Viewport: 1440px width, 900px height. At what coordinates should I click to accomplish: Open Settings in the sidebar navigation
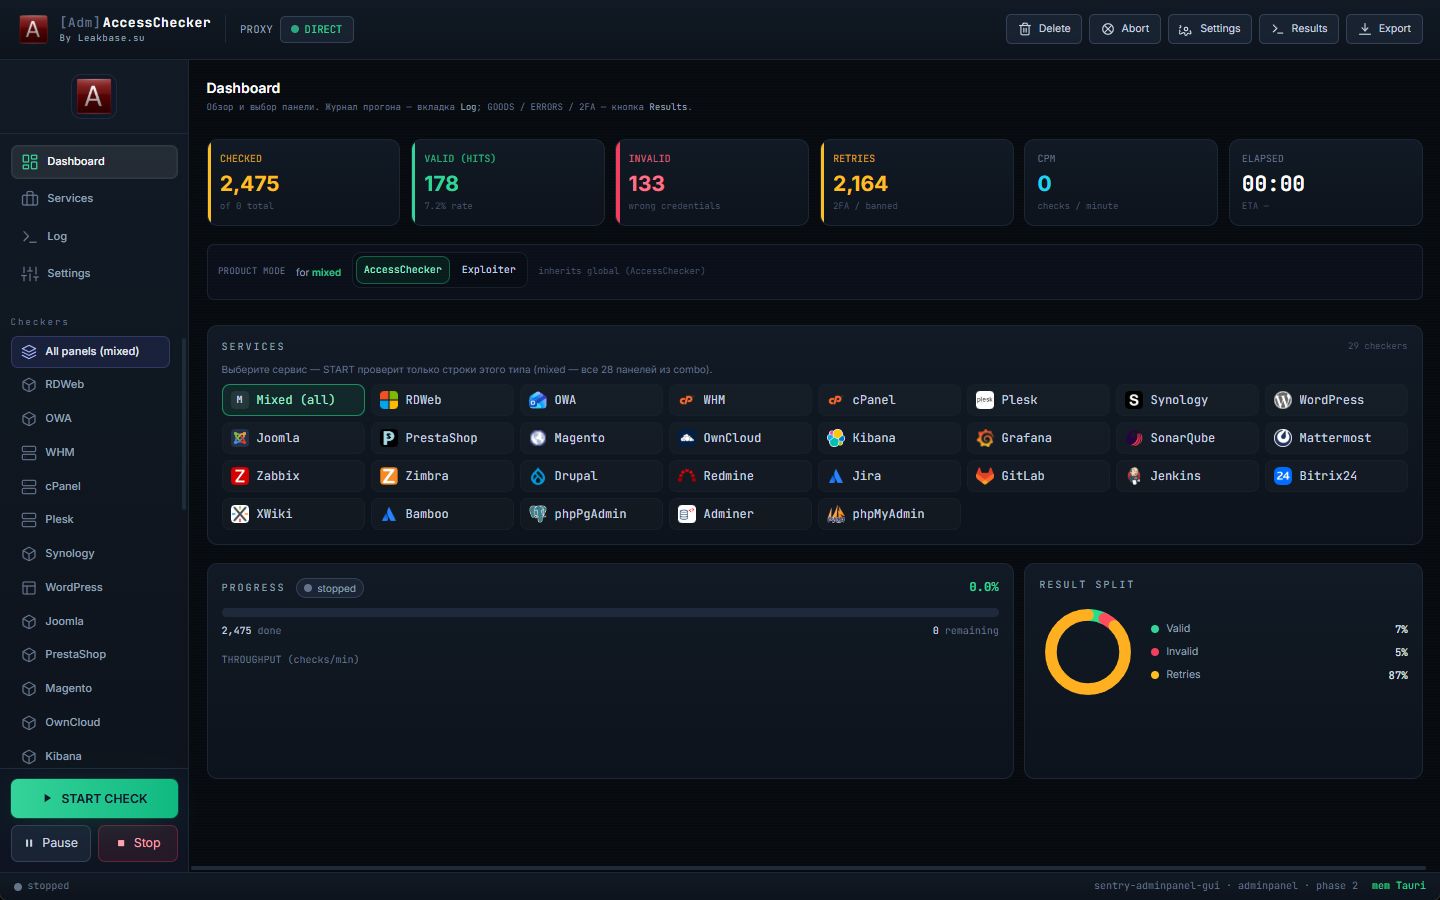click(x=94, y=274)
